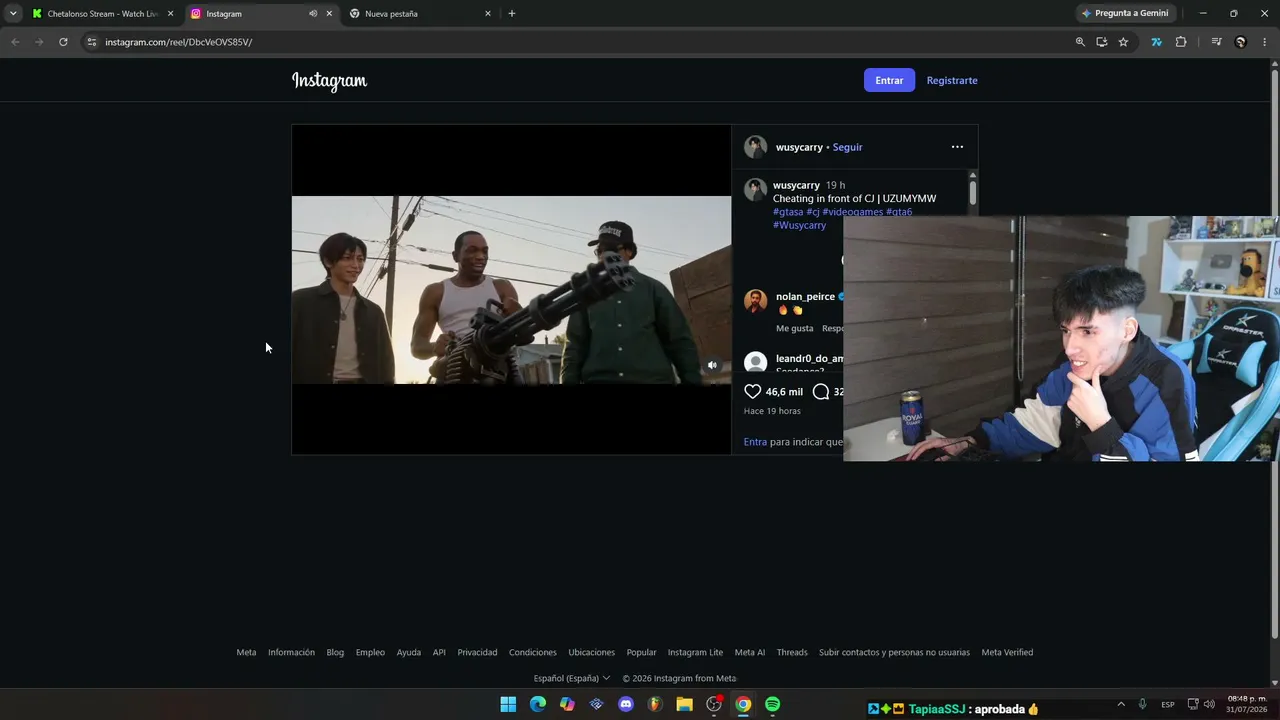Open the post options three-dot menu
Viewport: 1280px width, 720px height.
(x=957, y=147)
